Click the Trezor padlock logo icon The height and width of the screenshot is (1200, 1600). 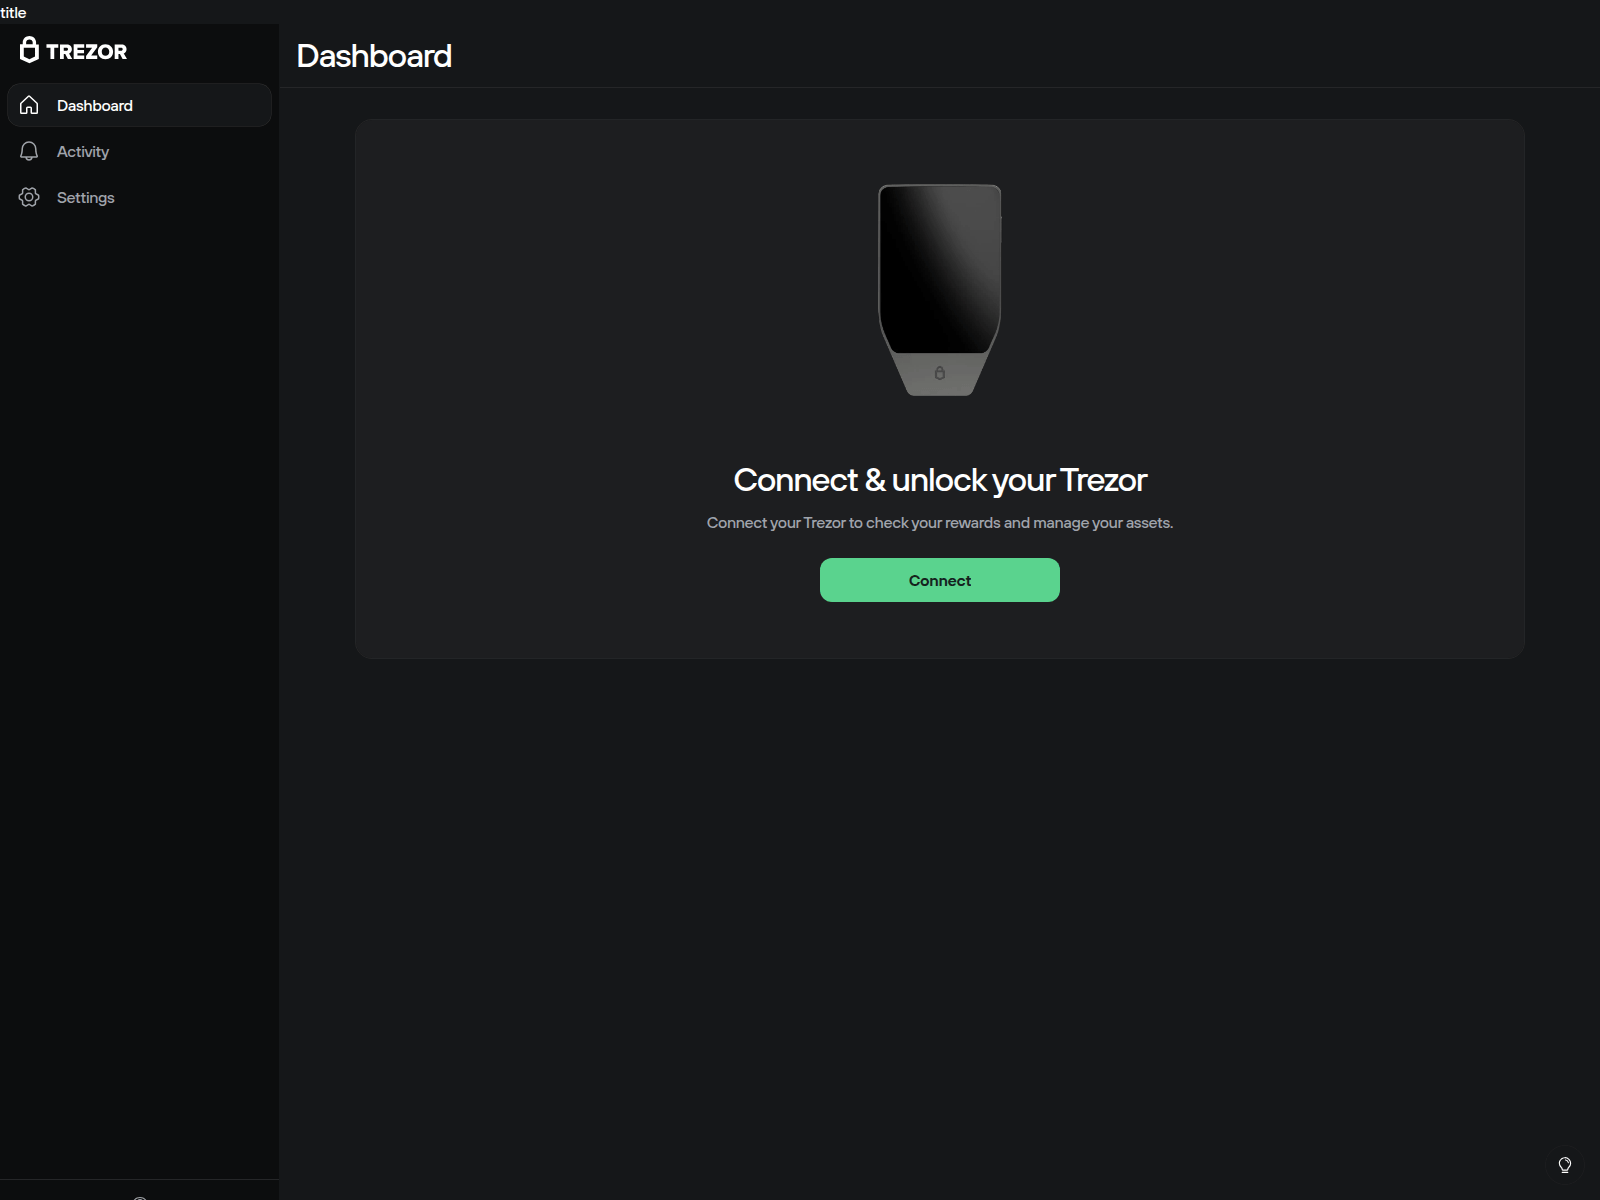[29, 50]
